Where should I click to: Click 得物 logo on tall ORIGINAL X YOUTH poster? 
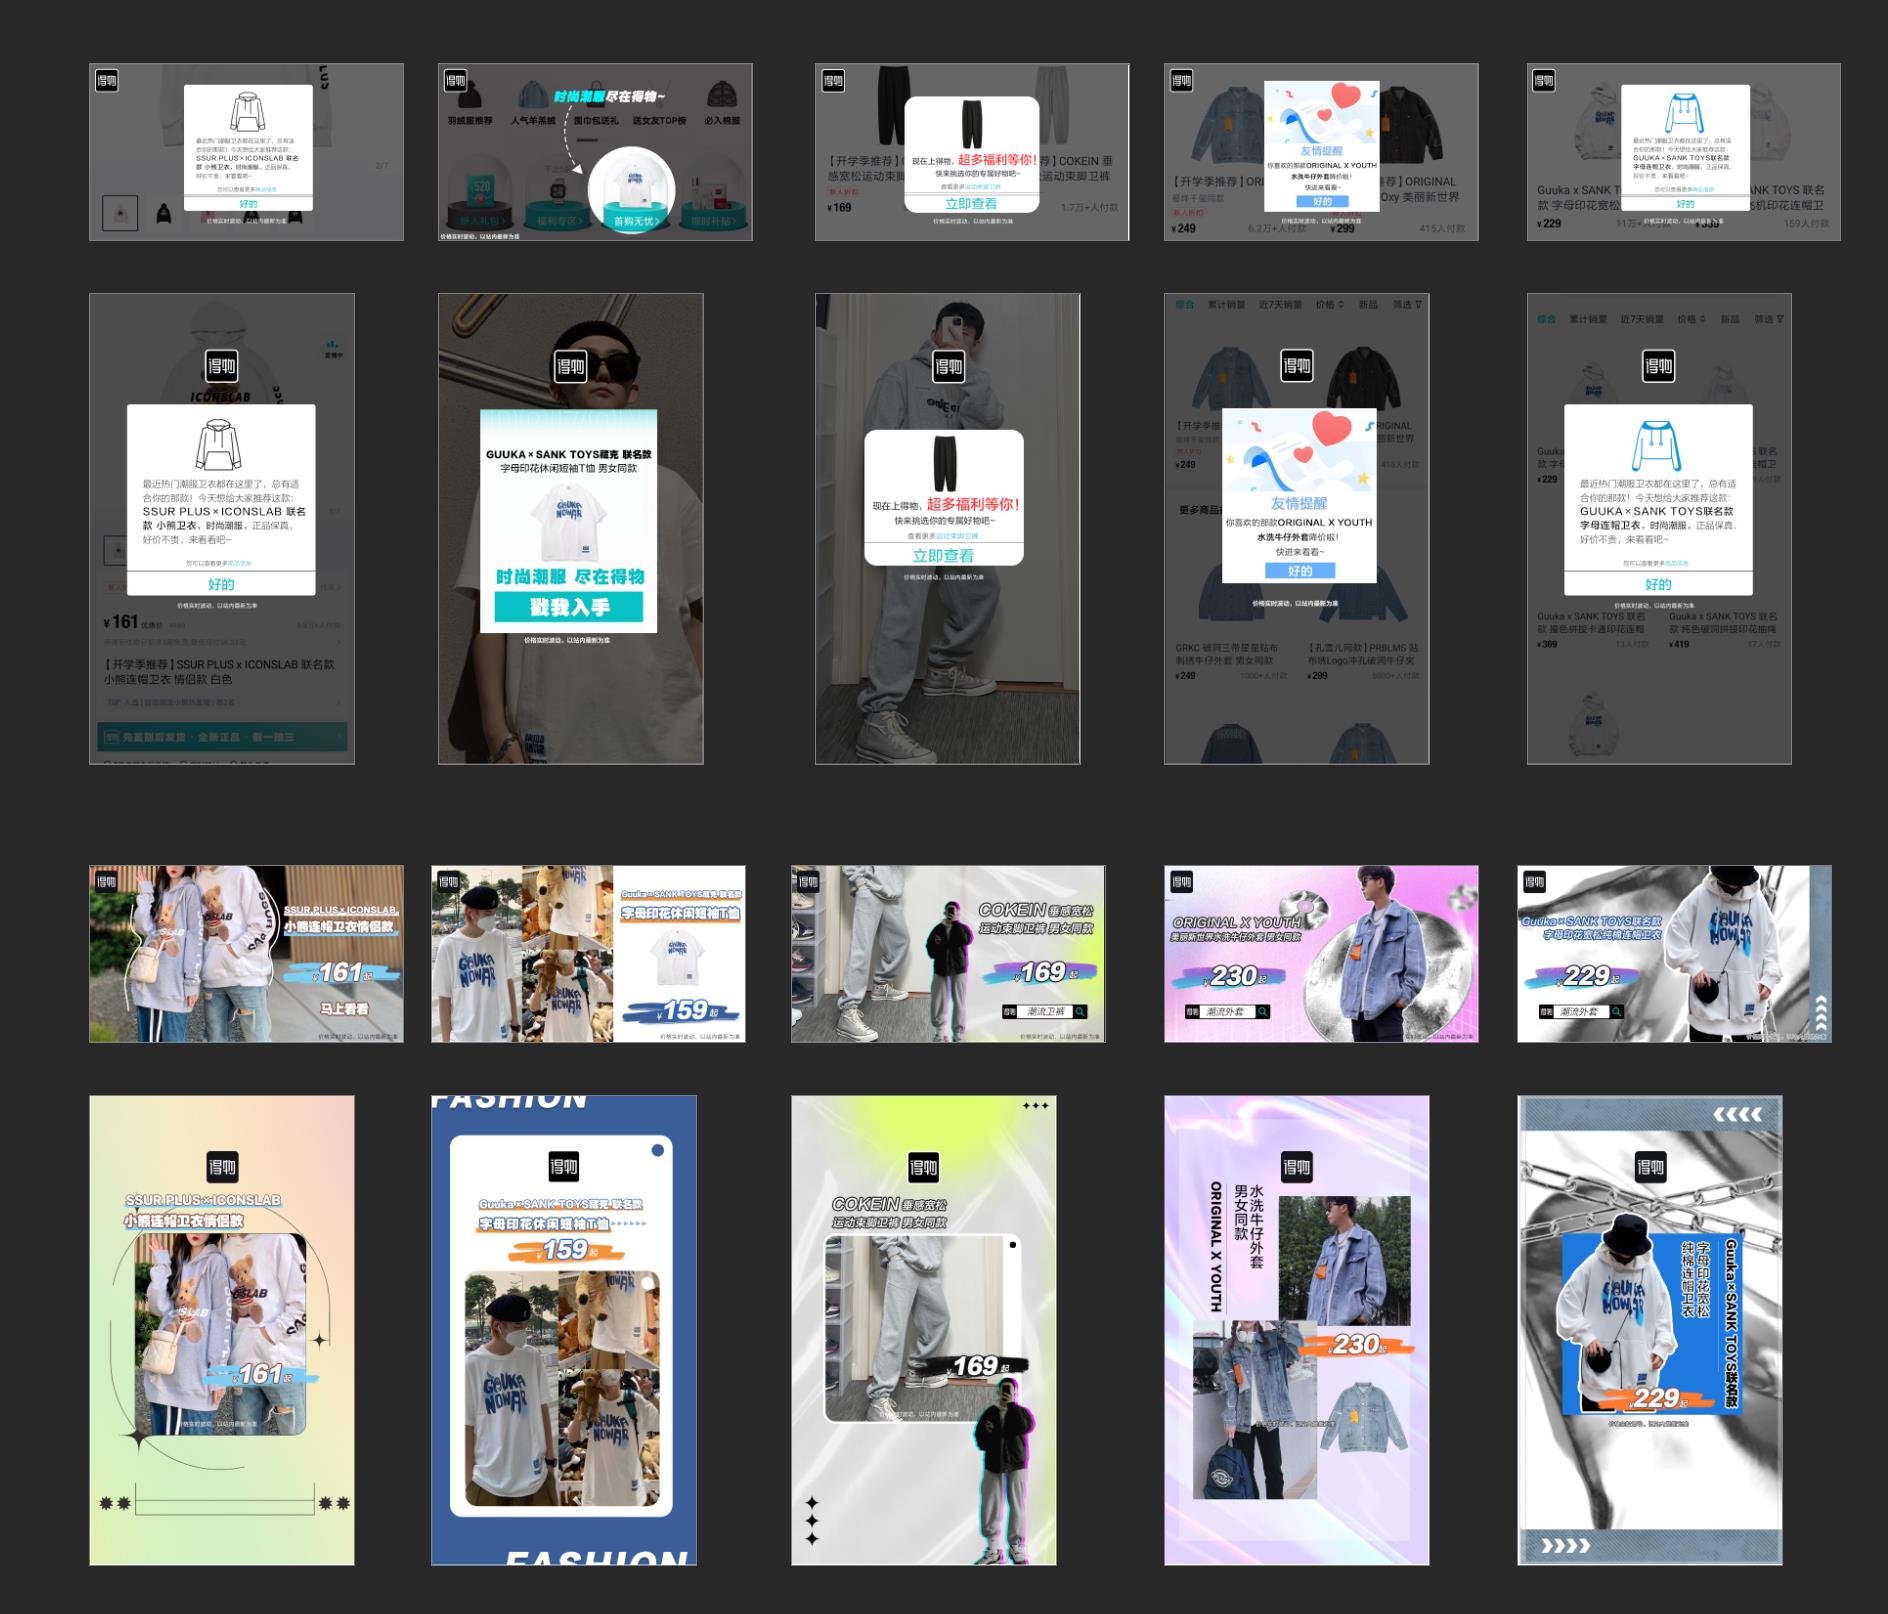(x=1297, y=1167)
